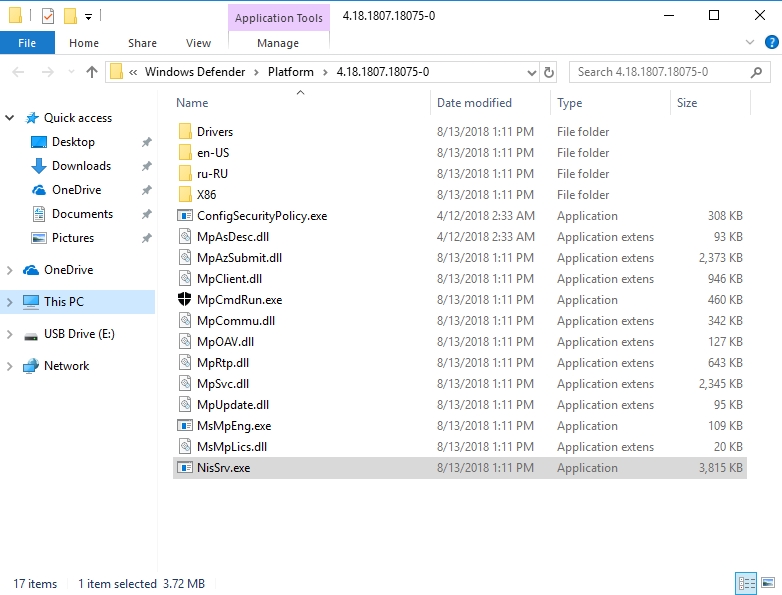Open Pictures in navigation pane
Image resolution: width=782 pixels, height=595 pixels.
click(x=73, y=237)
